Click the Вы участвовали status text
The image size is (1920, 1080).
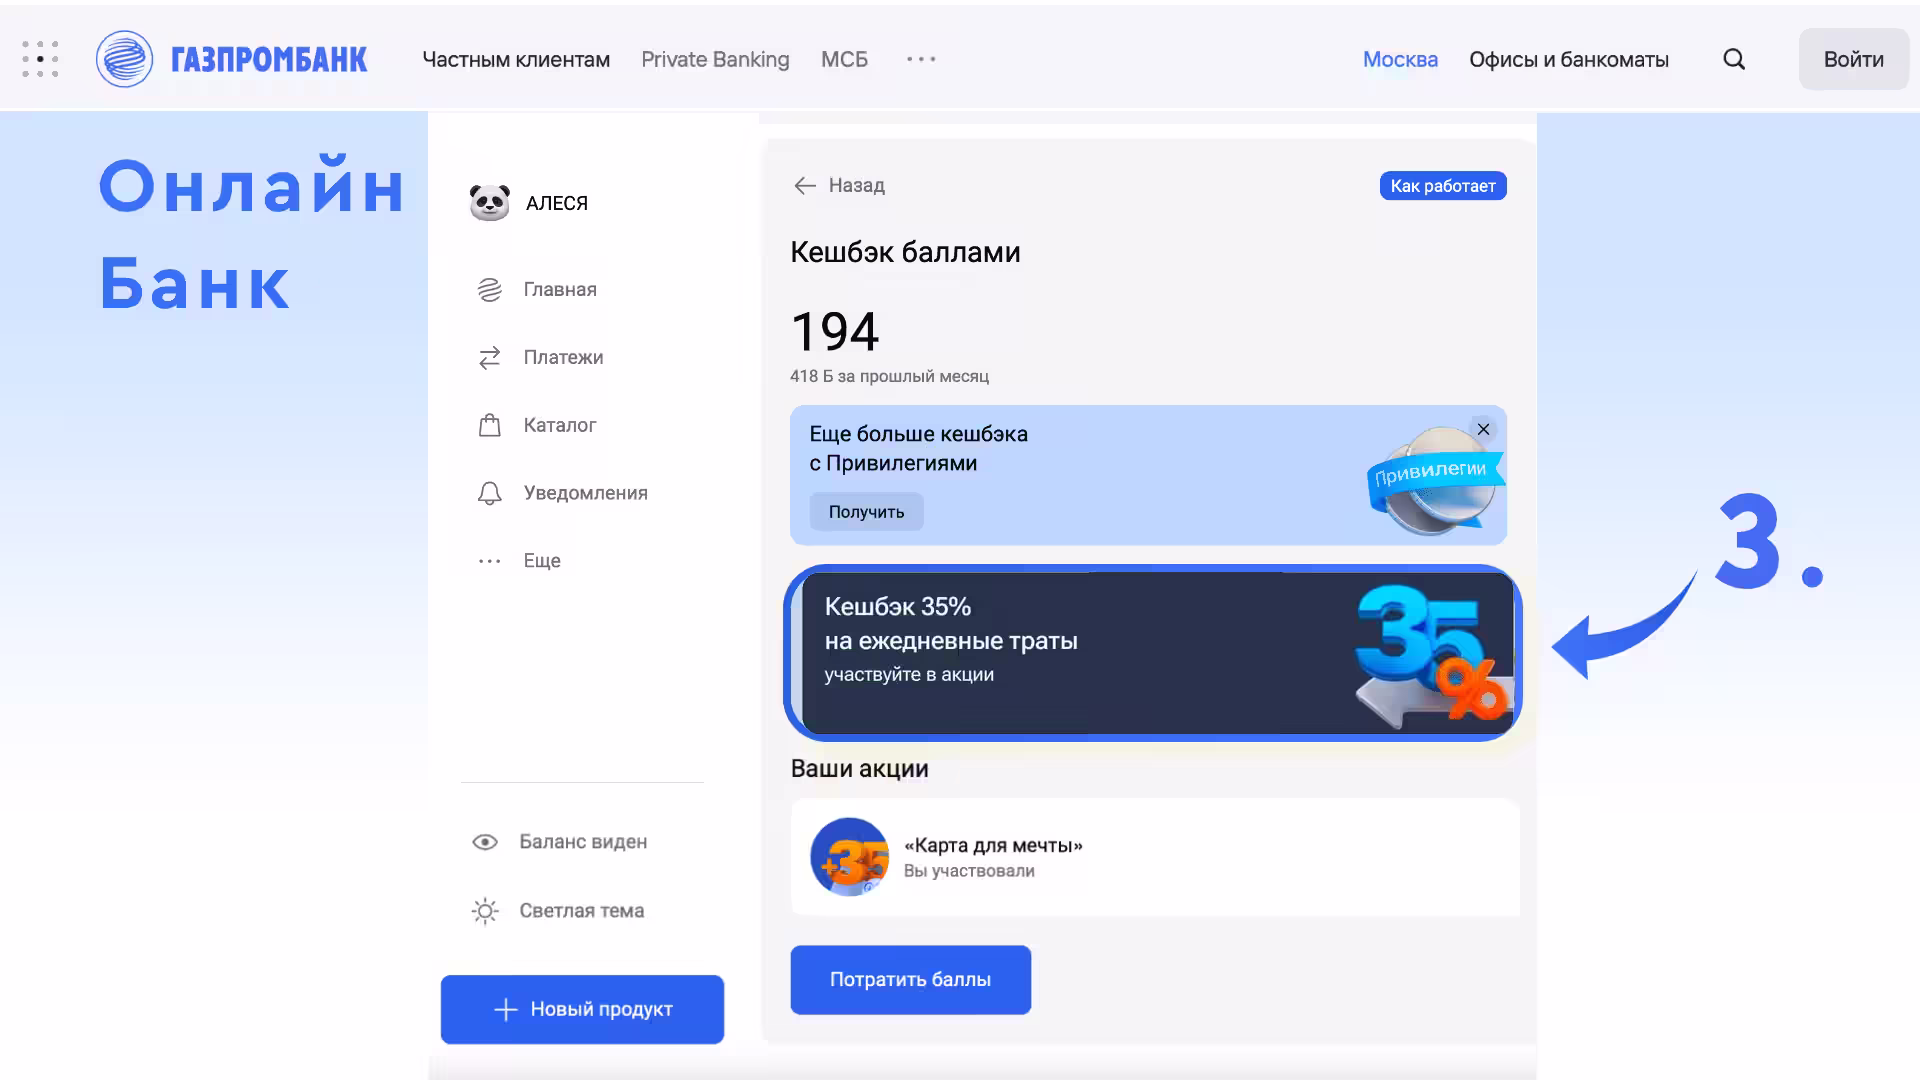click(969, 871)
